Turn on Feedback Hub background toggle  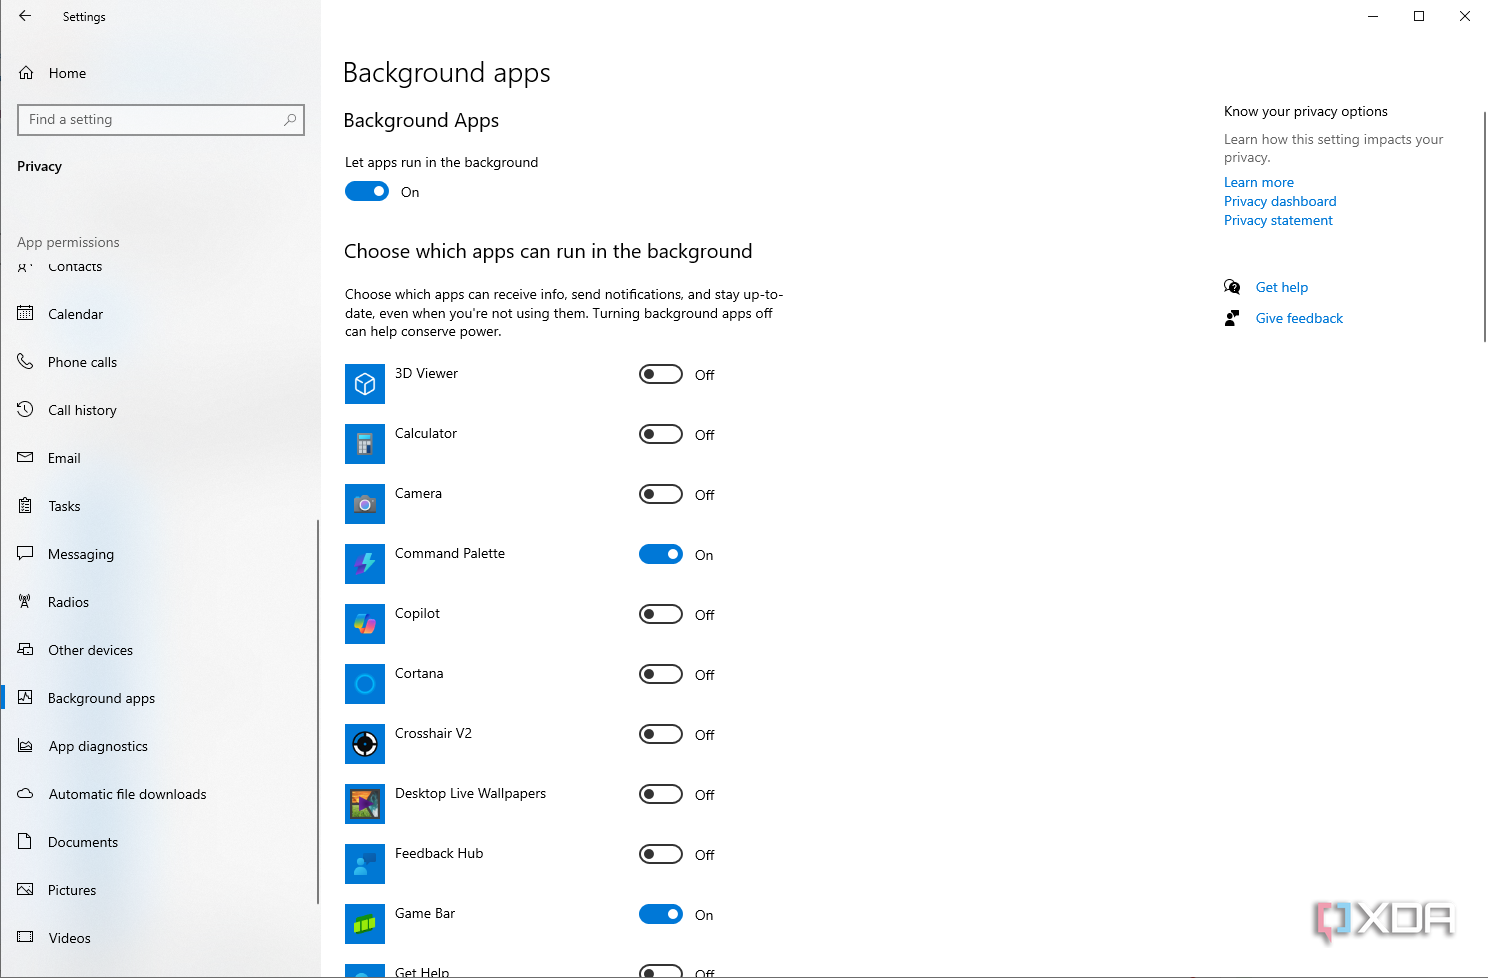(661, 854)
